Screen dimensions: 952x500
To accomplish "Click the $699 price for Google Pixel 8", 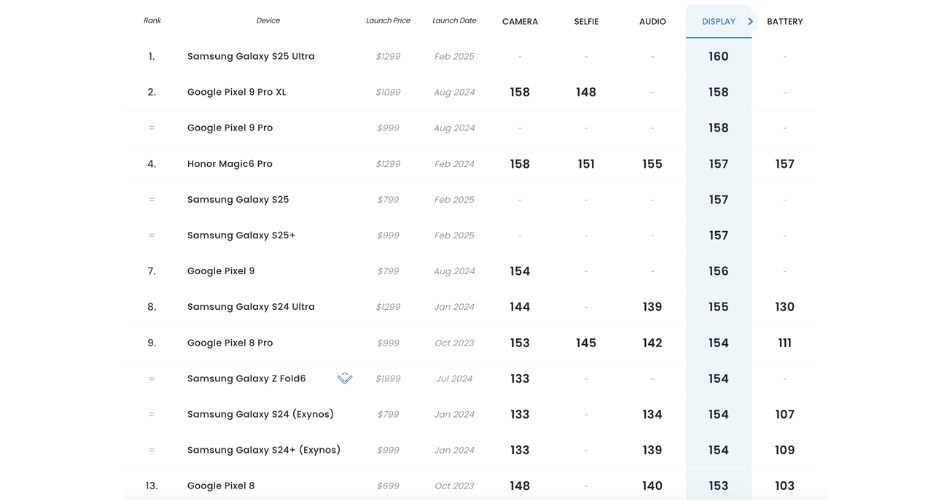I will pos(388,486).
